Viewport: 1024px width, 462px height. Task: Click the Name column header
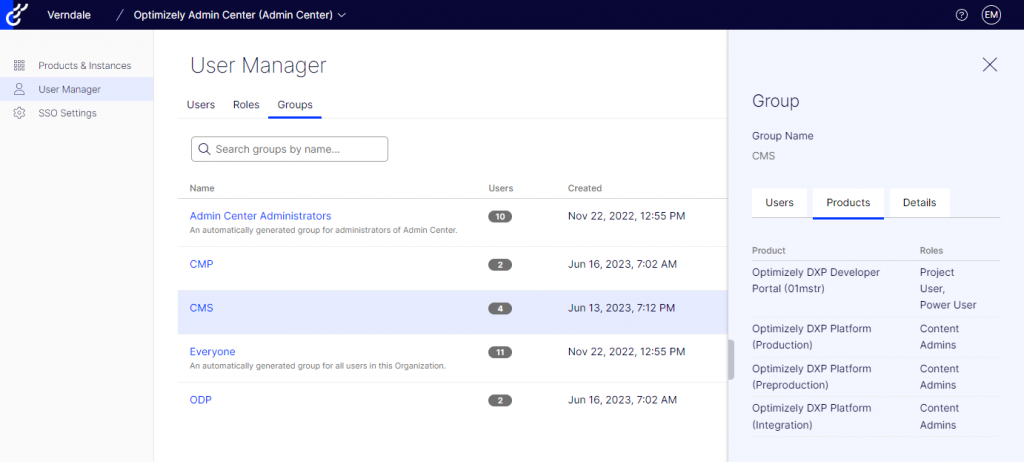click(x=202, y=188)
